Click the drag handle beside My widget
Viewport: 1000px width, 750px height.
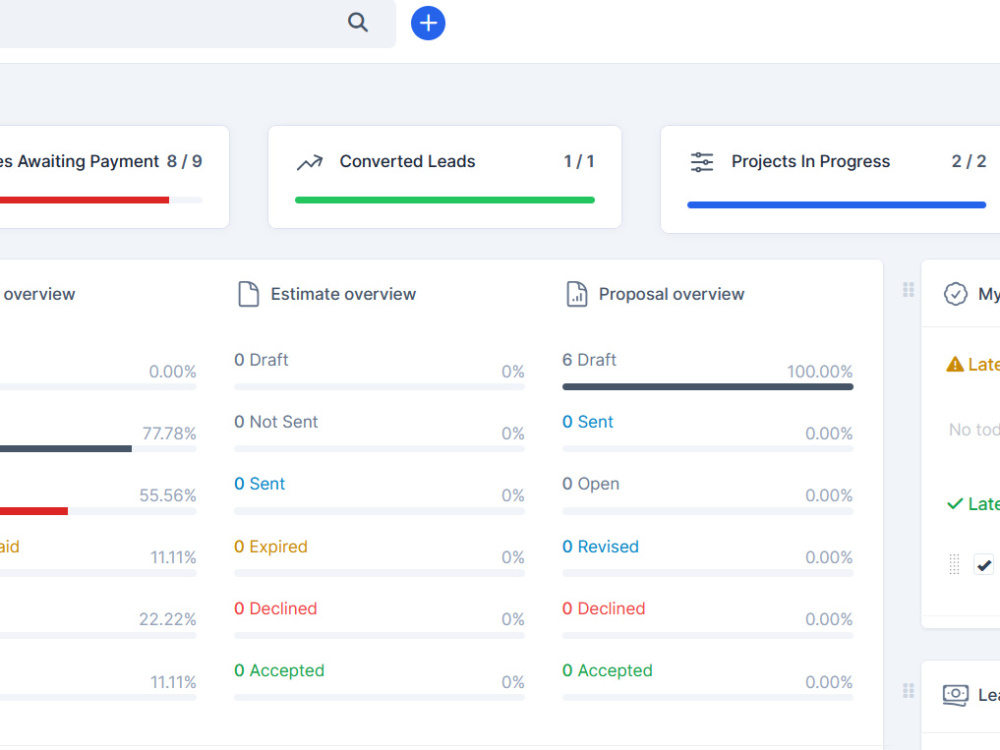point(909,290)
